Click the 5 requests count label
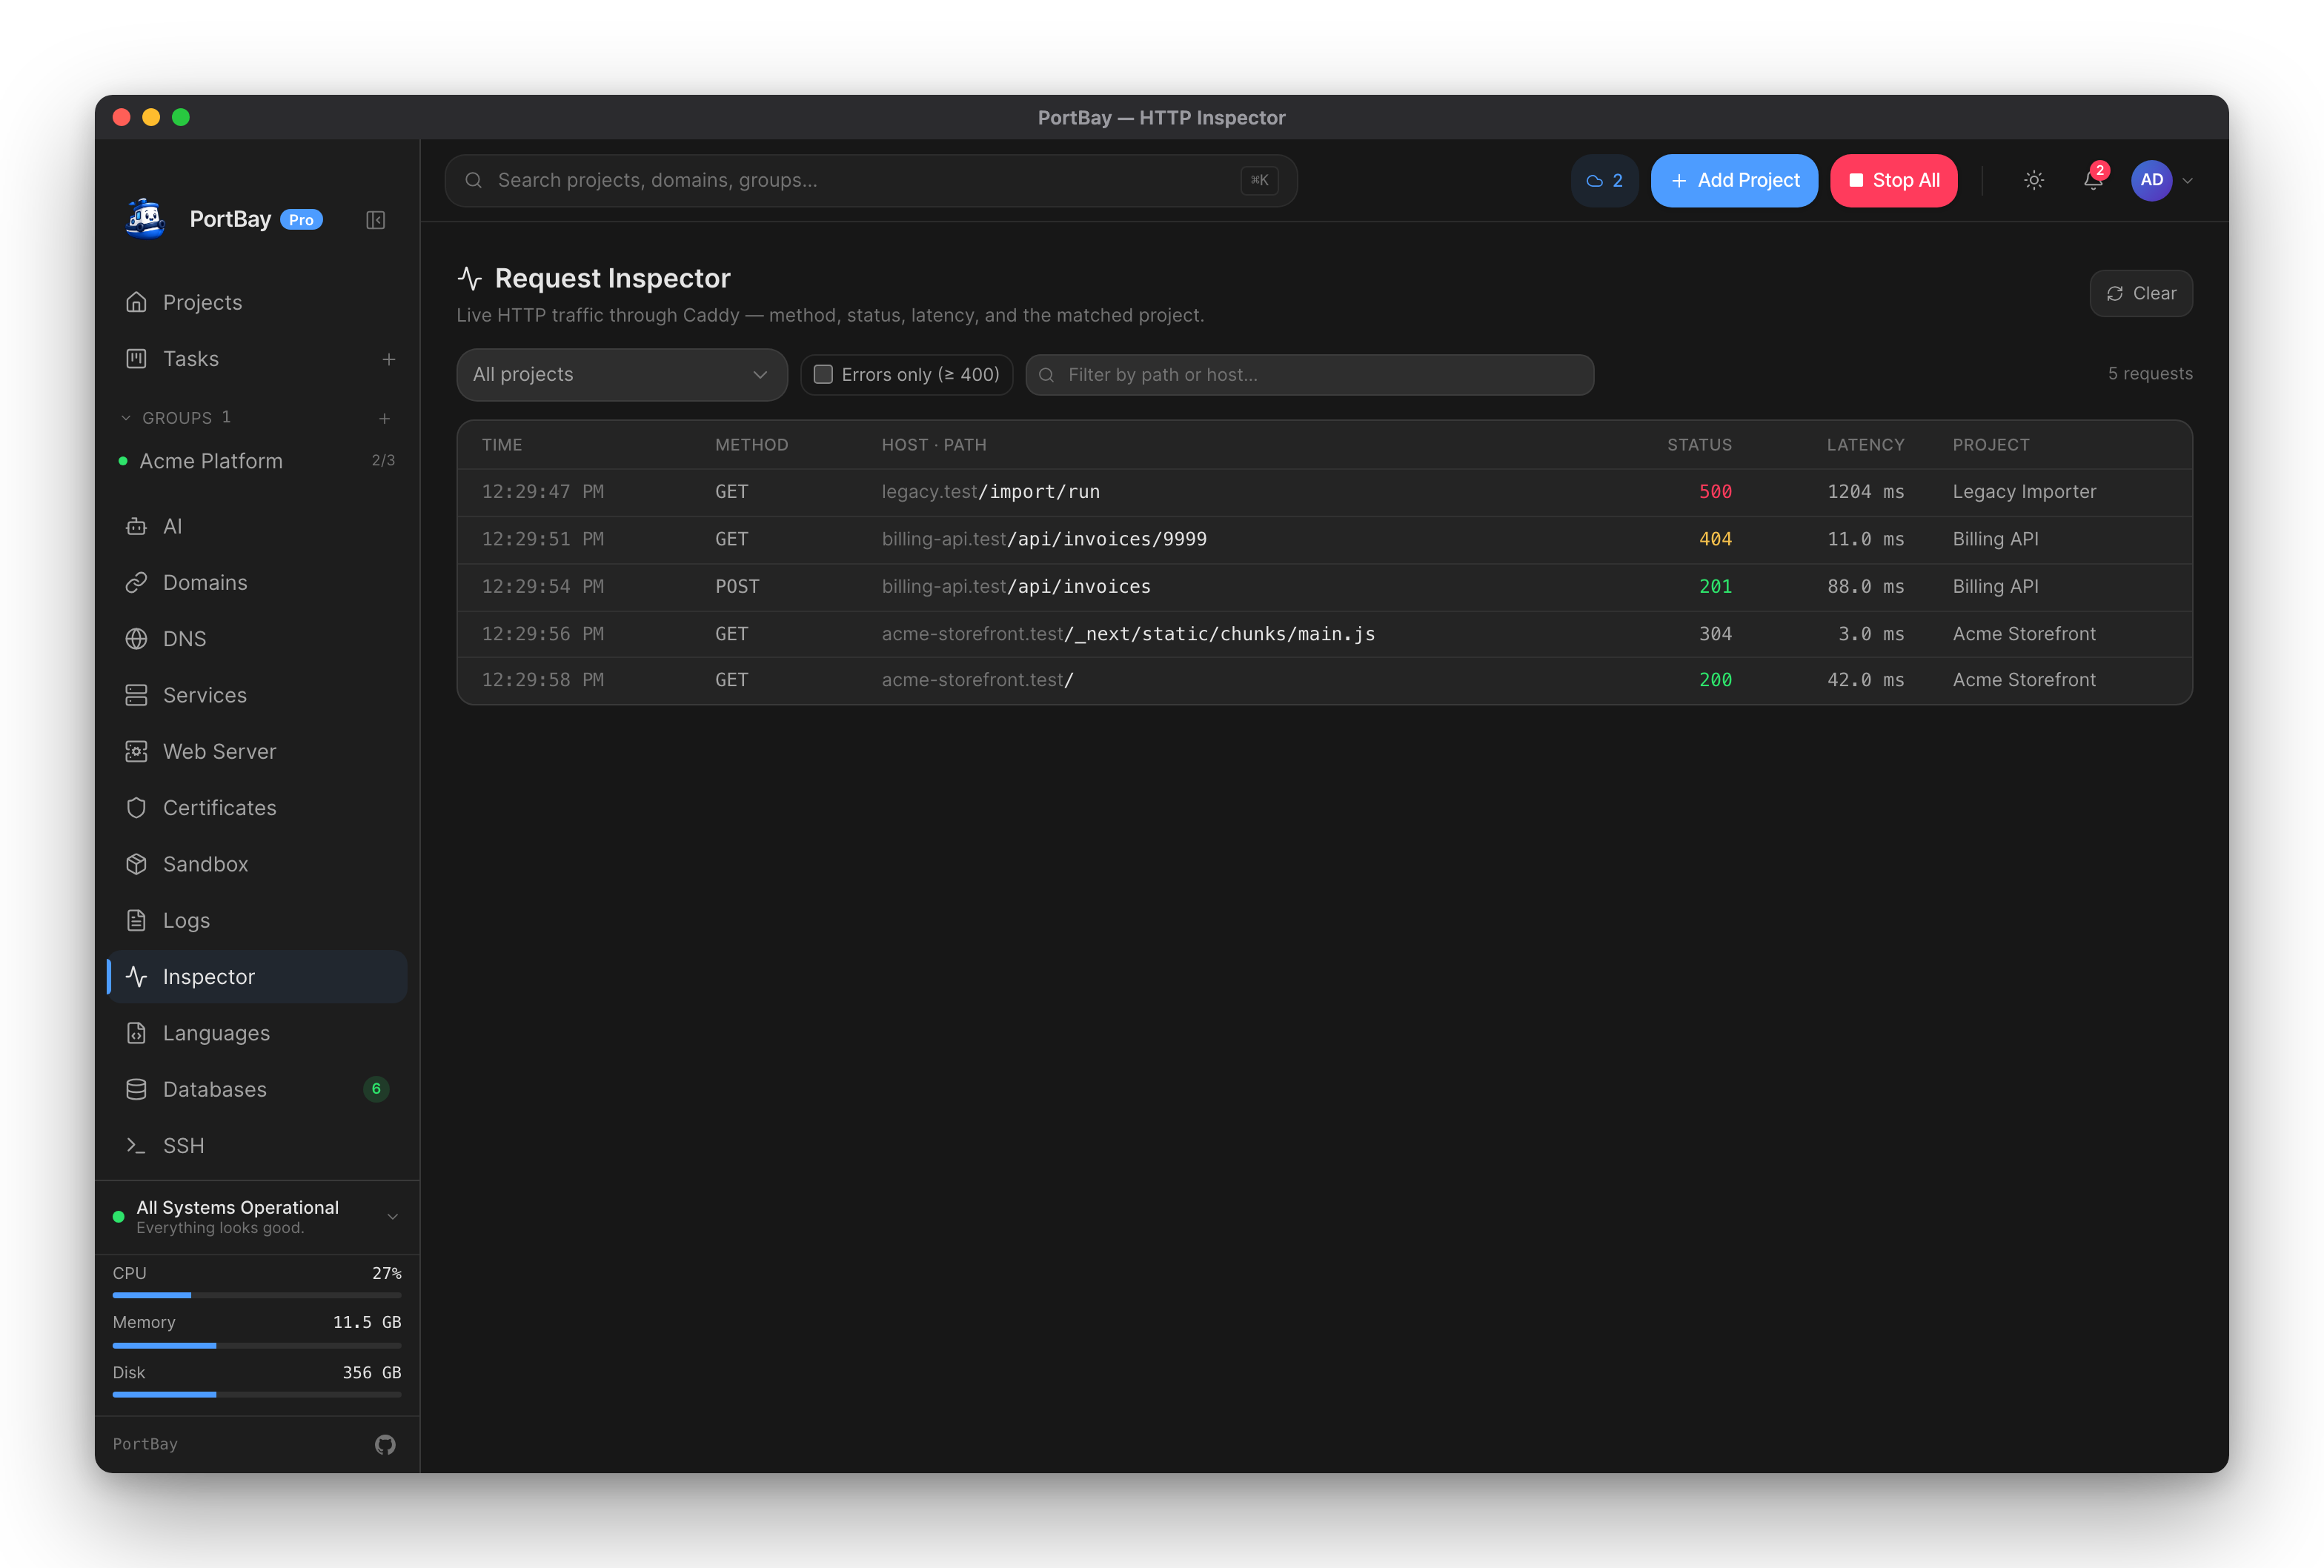The image size is (2324, 1568). coord(2150,374)
